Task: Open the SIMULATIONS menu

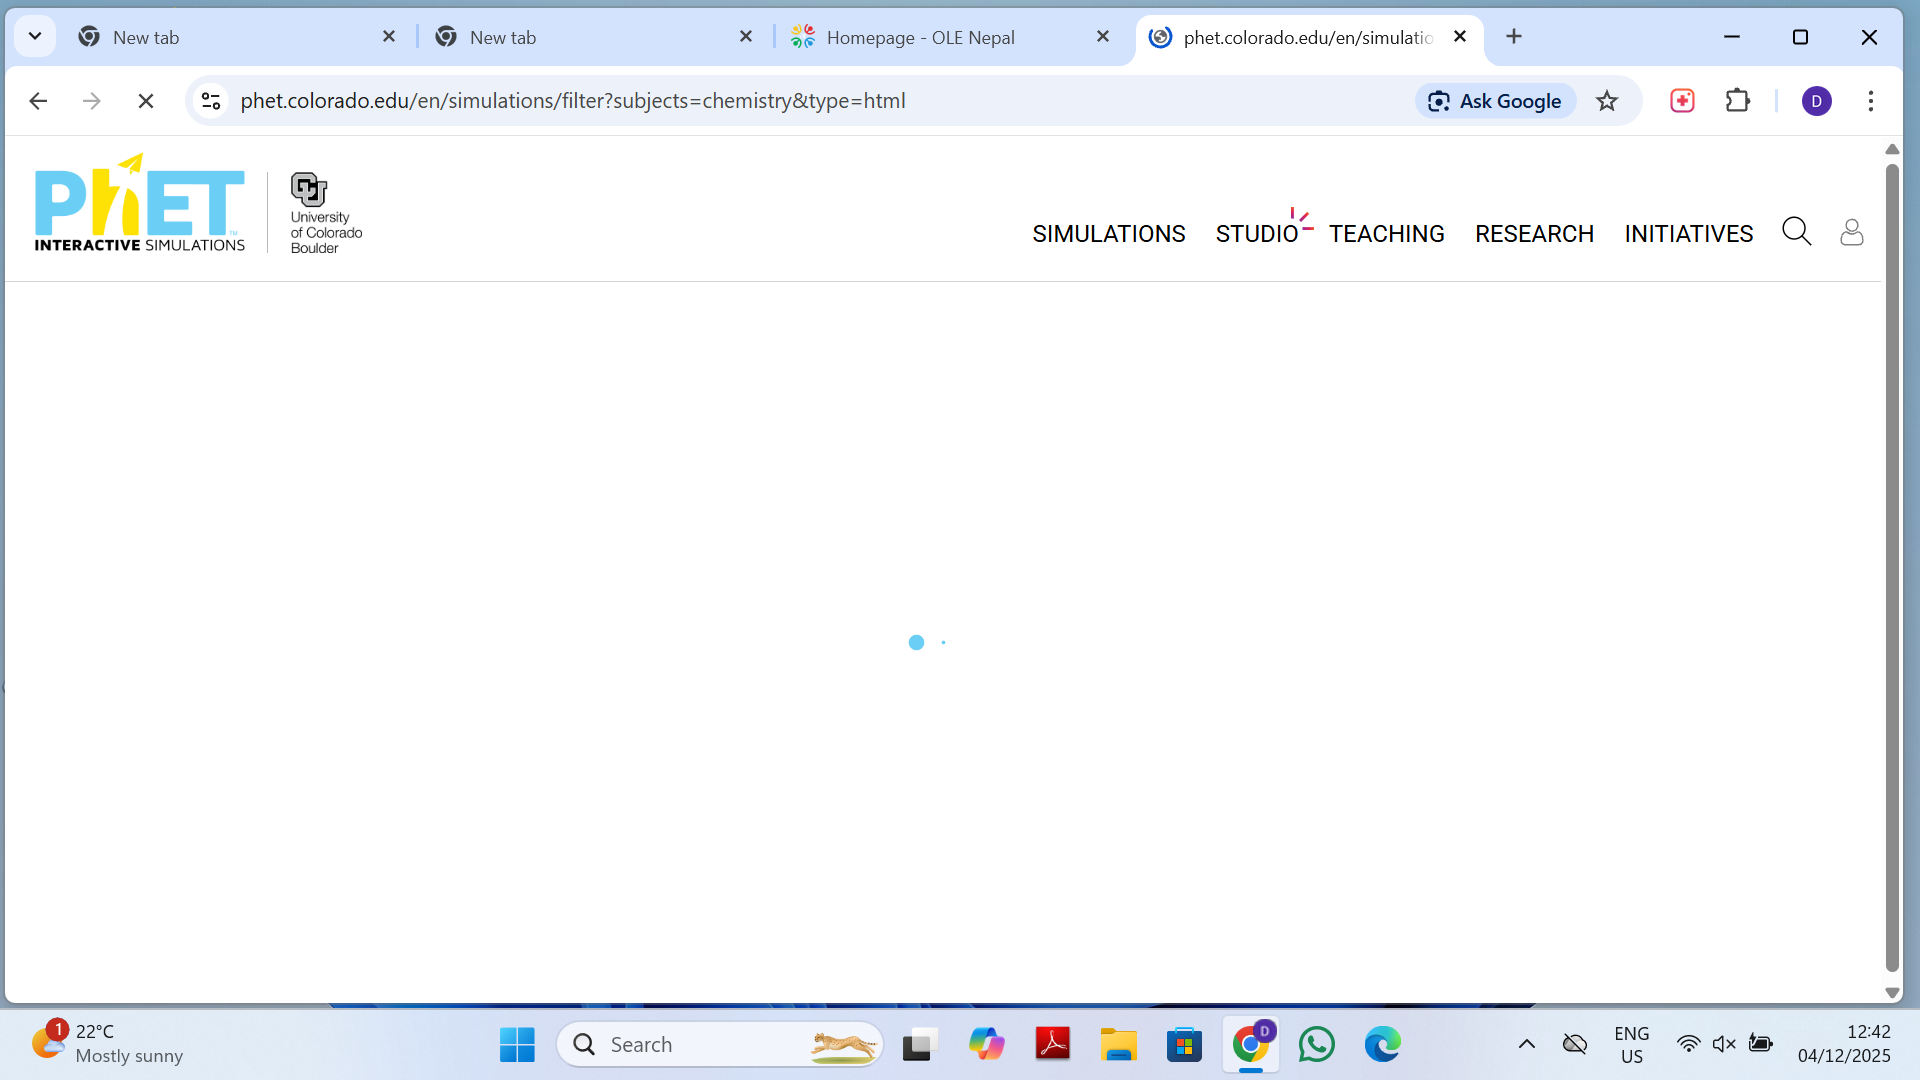Action: click(x=1108, y=234)
